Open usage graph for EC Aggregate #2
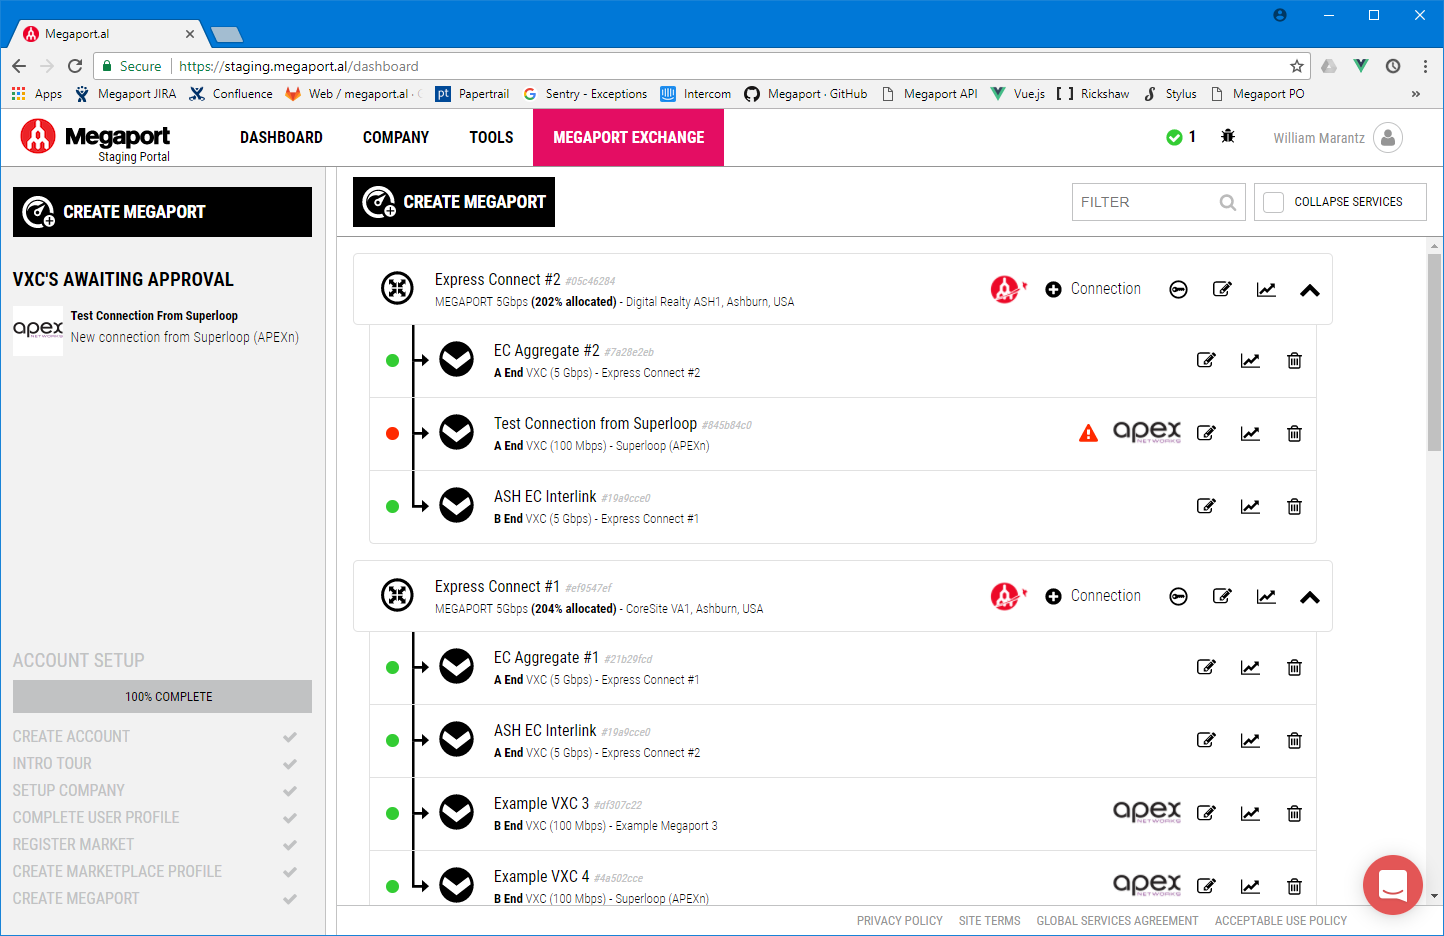 pos(1250,360)
